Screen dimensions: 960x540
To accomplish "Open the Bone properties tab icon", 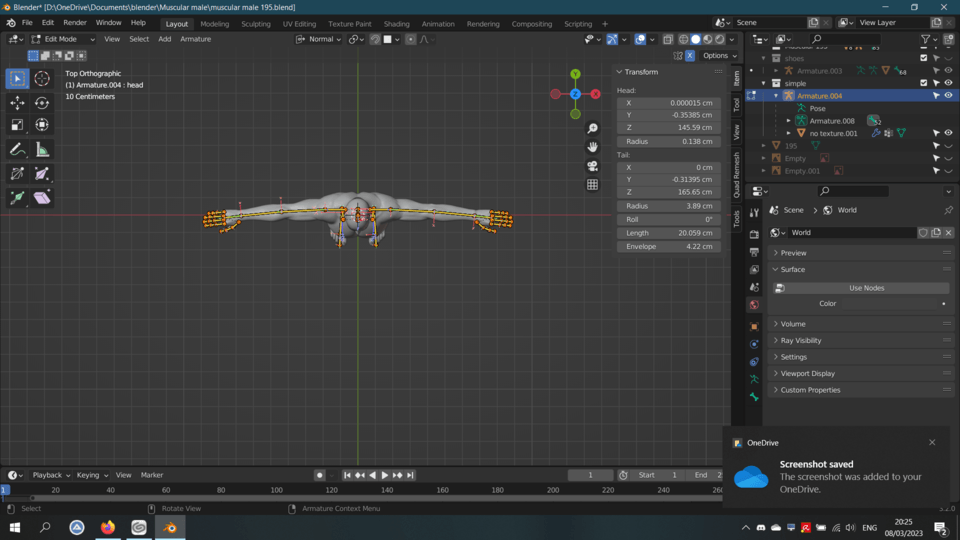I will 754,397.
